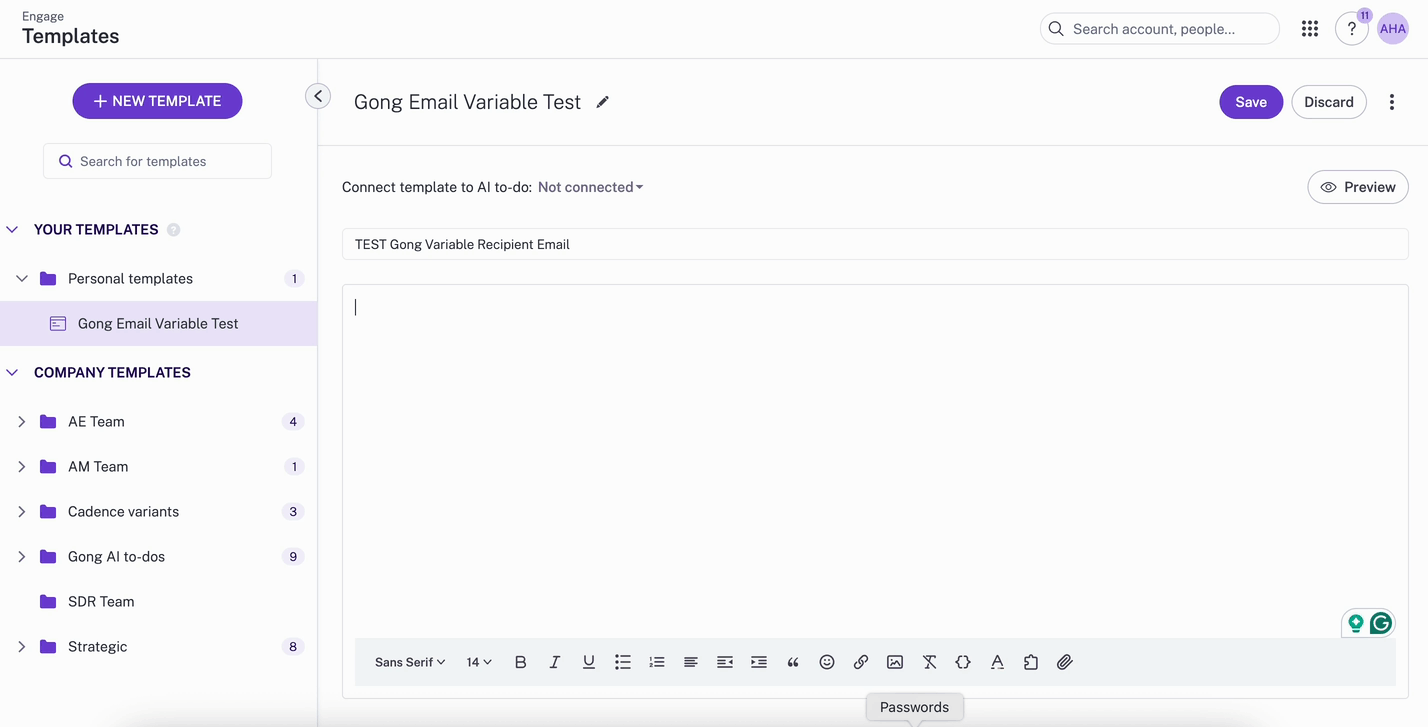Apply blockquote formatting
The image size is (1428, 727).
[x=793, y=662]
